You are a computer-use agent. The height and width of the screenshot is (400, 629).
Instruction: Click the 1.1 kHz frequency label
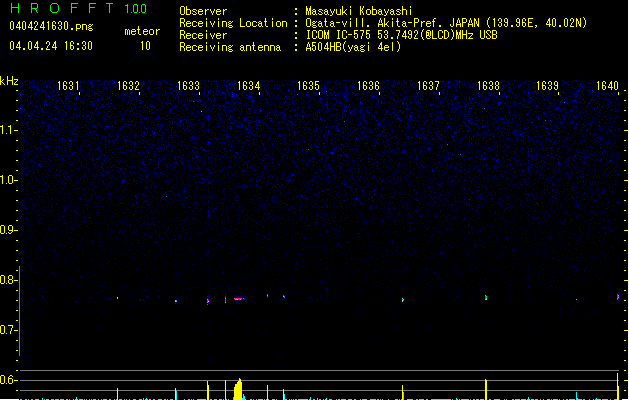[x=8, y=130]
